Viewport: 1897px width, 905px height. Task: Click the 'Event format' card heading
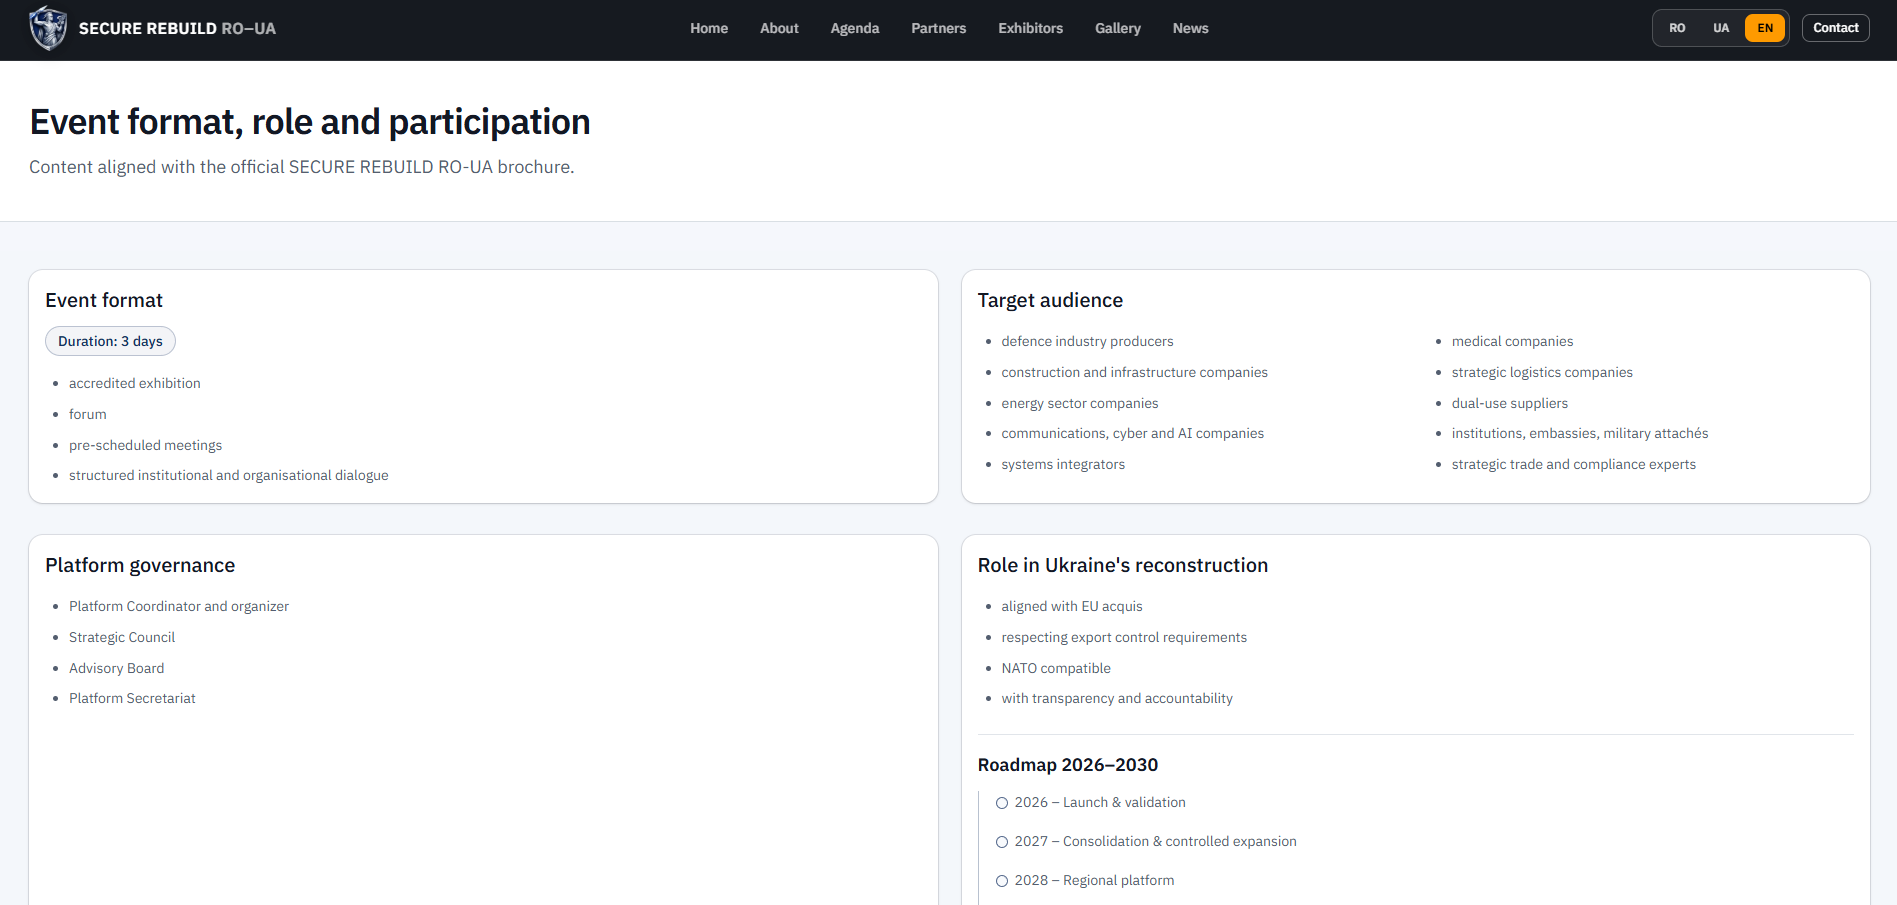[104, 300]
